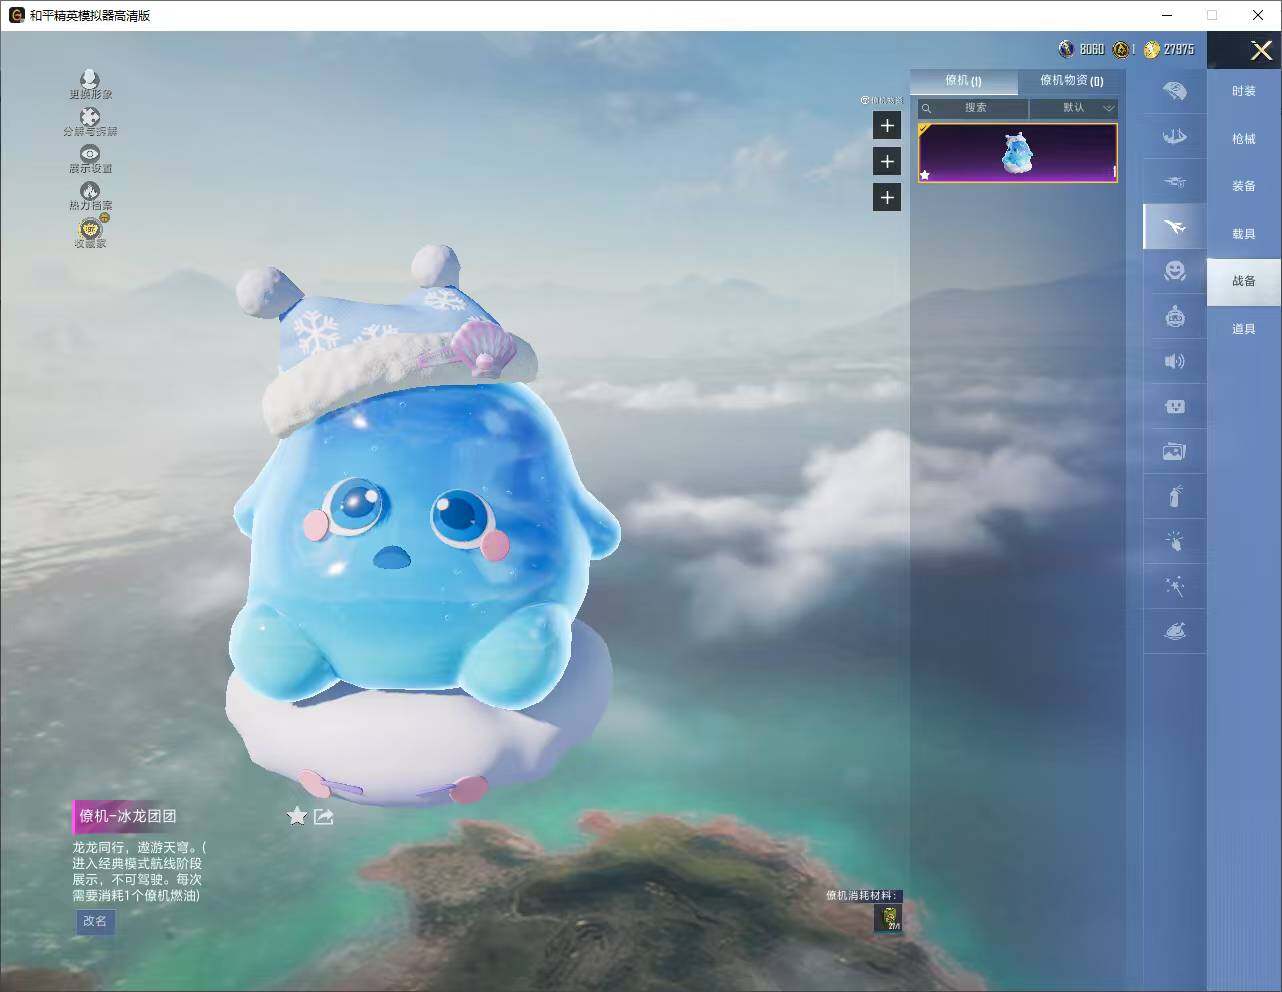Viewport: 1282px width, 992px height.
Task: Click the 27975 gold amount
Action: coord(1179,49)
